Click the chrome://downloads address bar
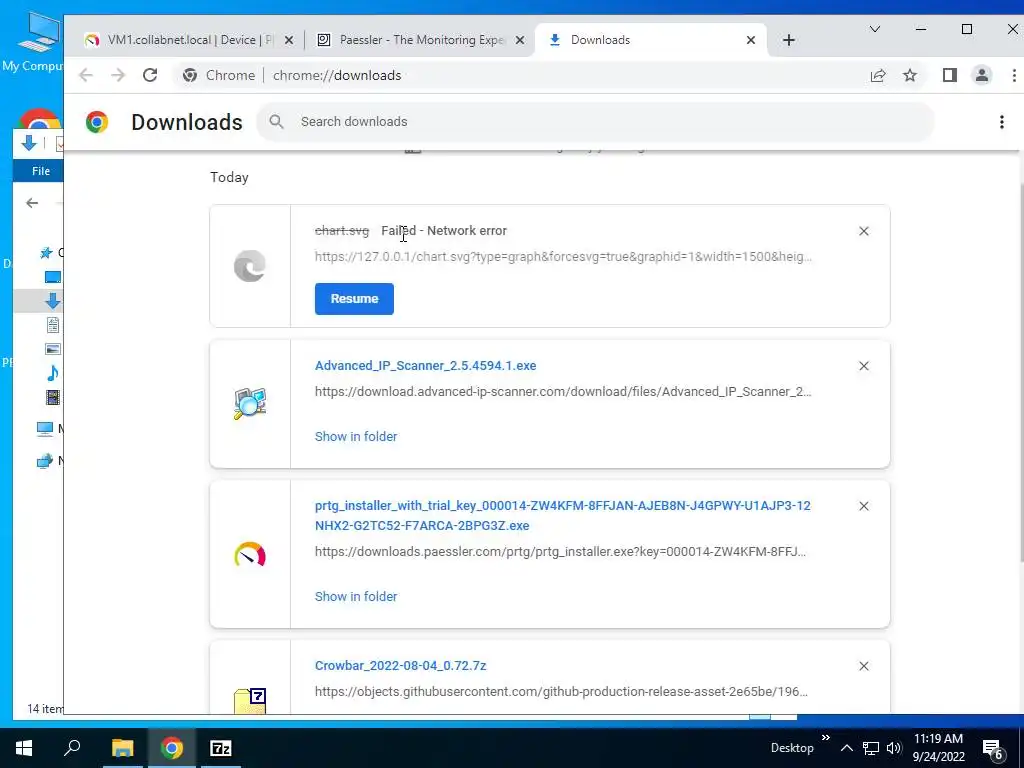Screen dimensions: 1024x768 [519, 75]
